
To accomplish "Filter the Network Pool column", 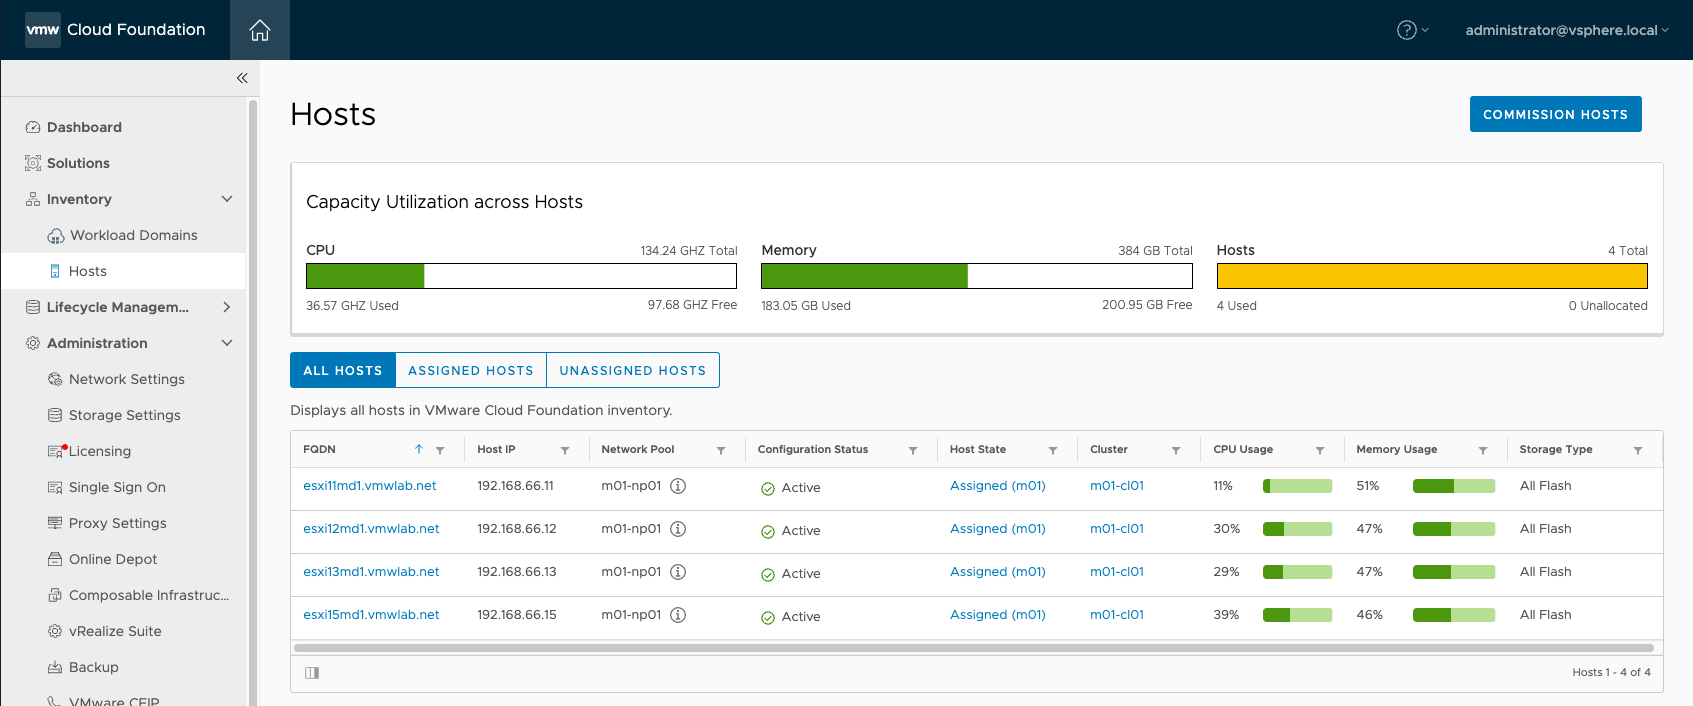I will pos(721,451).
